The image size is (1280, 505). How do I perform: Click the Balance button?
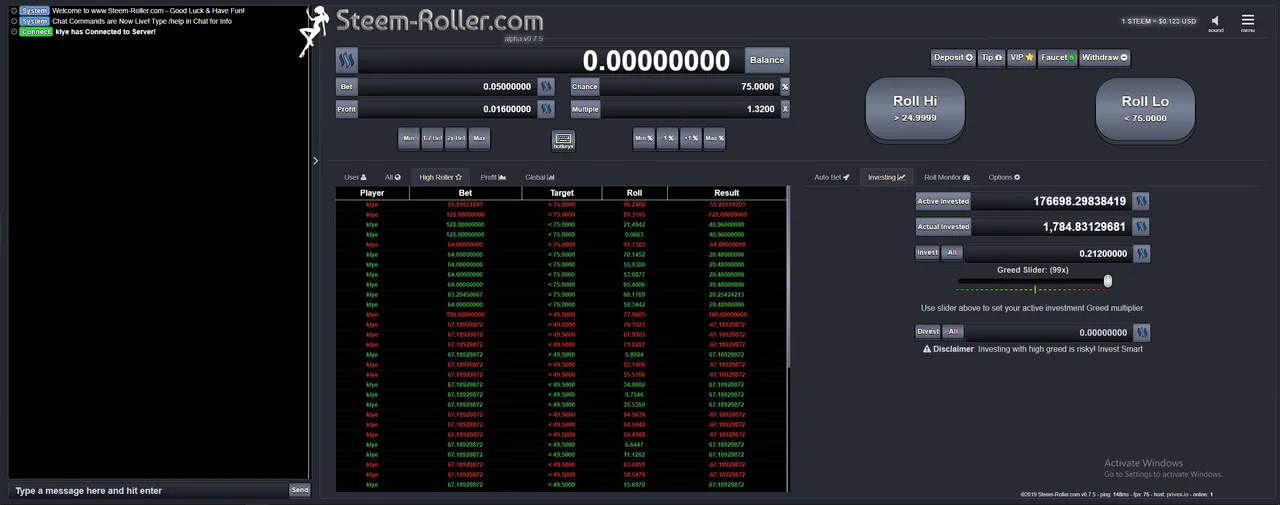(767, 60)
